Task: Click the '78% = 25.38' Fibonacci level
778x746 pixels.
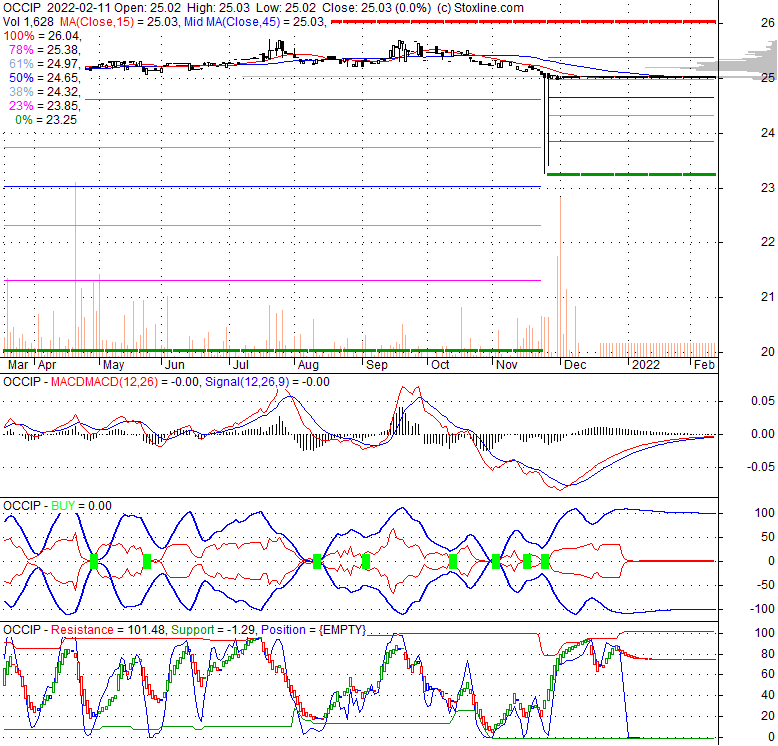Action: [x=45, y=50]
